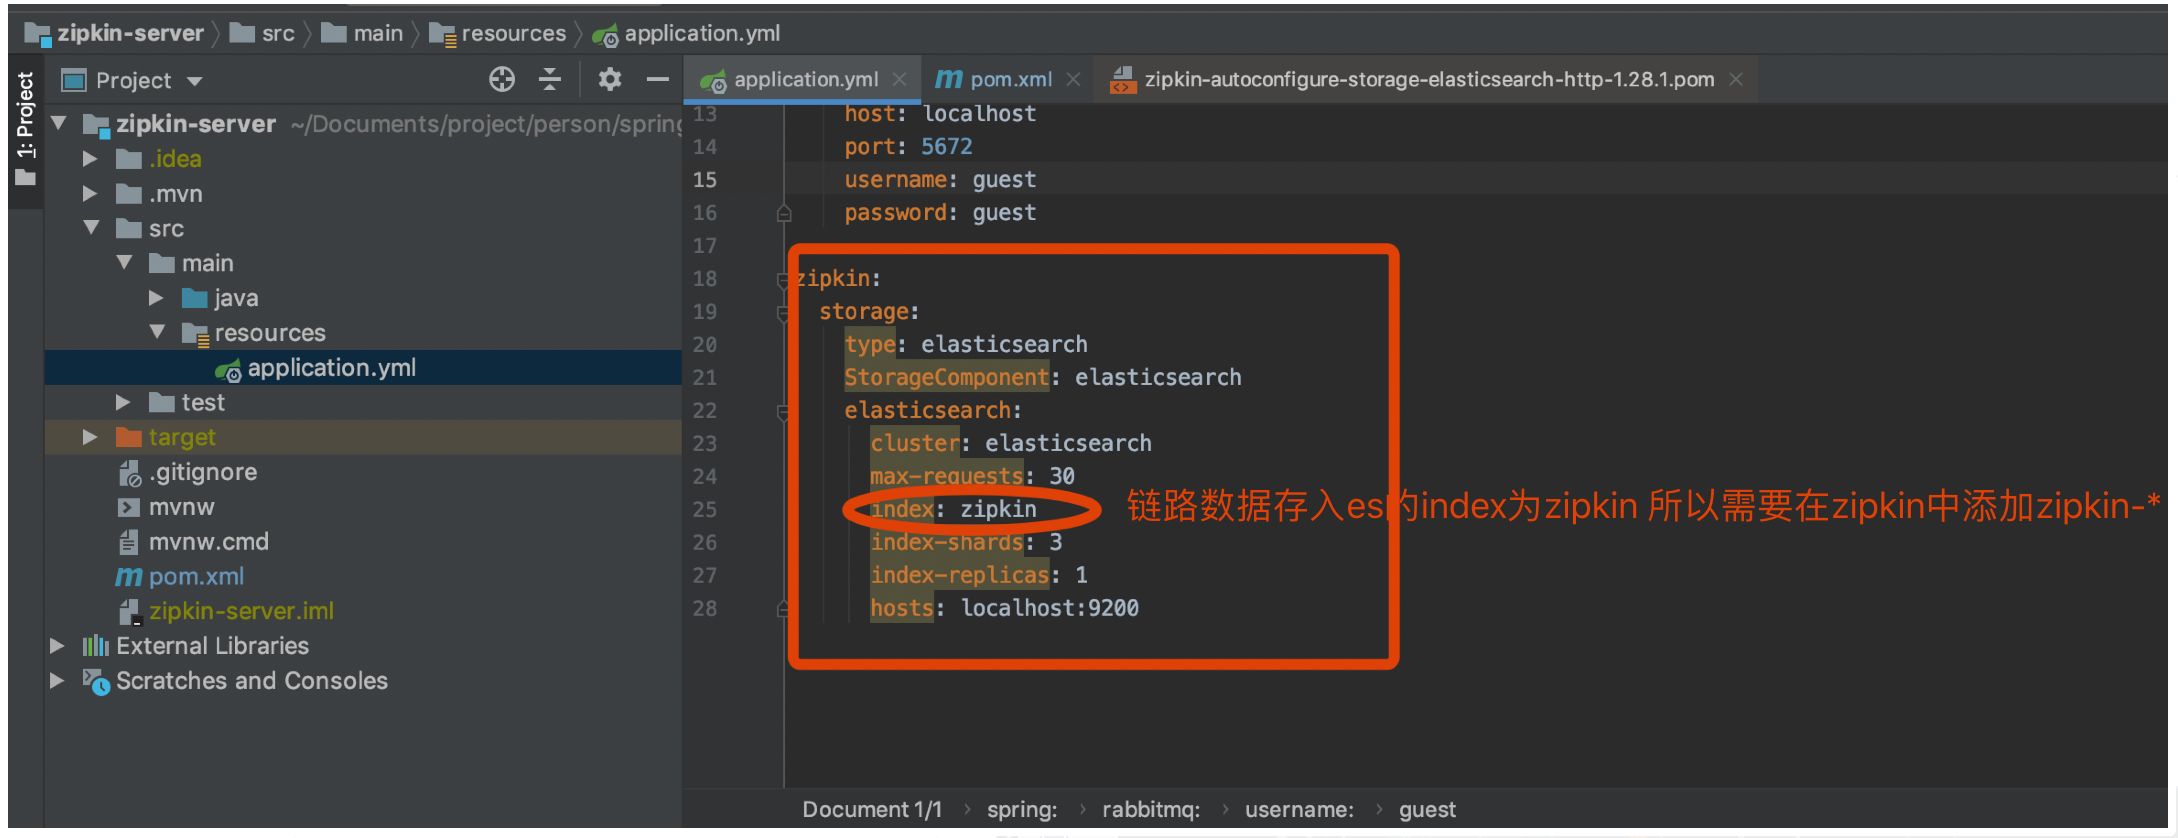2178x838 pixels.
Task: Click 'max-requests: 30' line
Action: click(972, 476)
